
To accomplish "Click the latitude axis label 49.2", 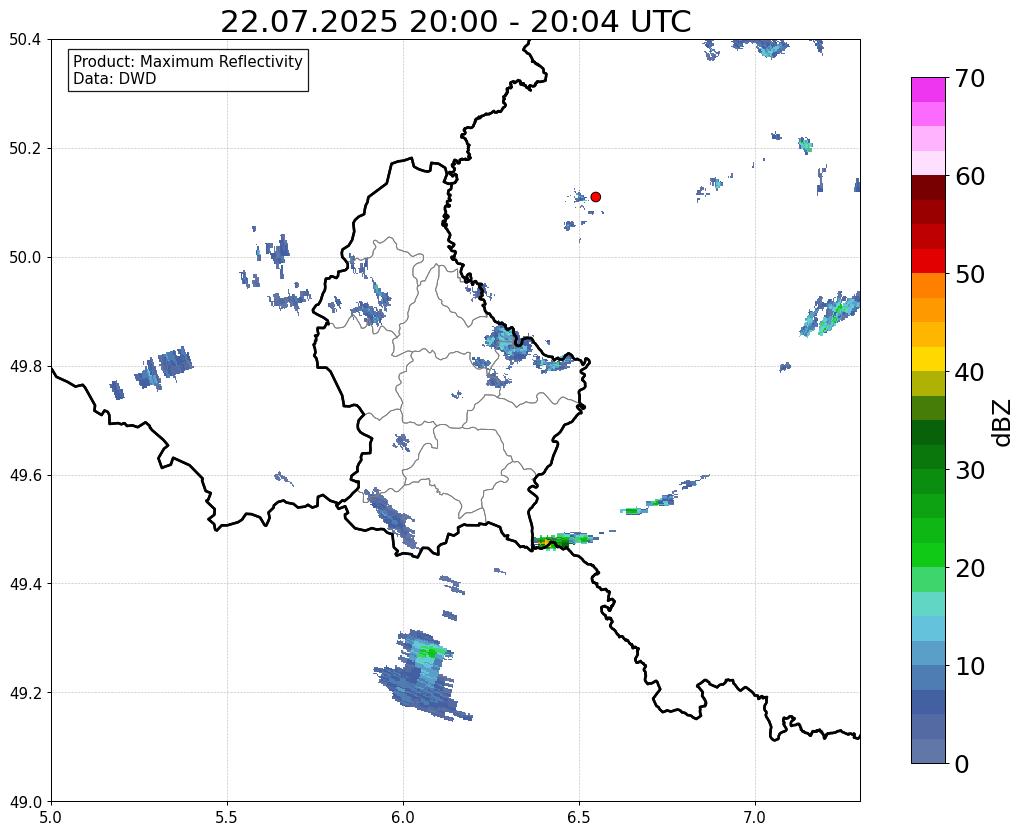I will pyautogui.click(x=25, y=693).
